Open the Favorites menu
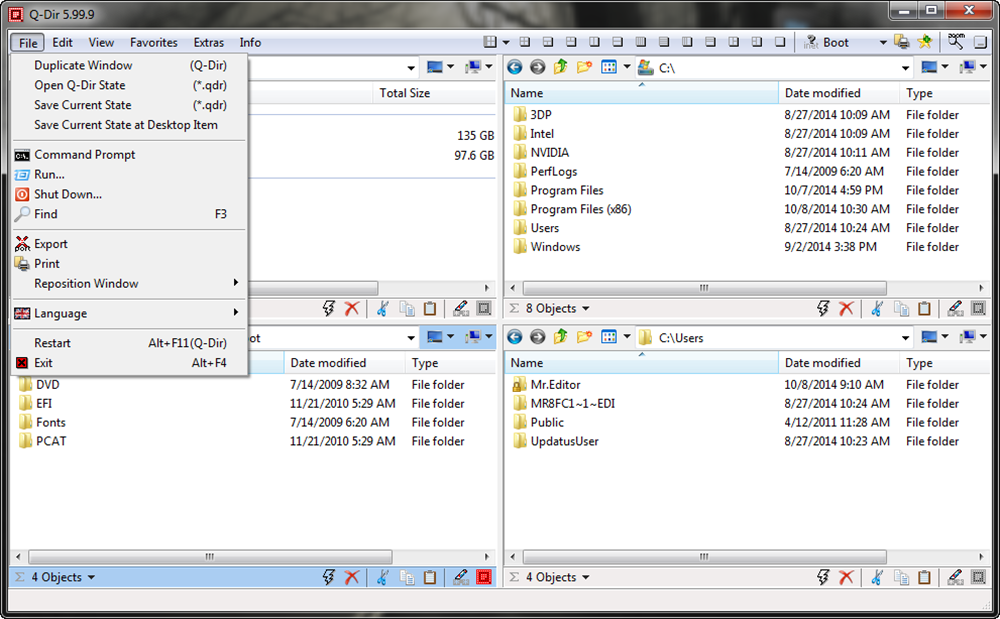 pos(154,43)
